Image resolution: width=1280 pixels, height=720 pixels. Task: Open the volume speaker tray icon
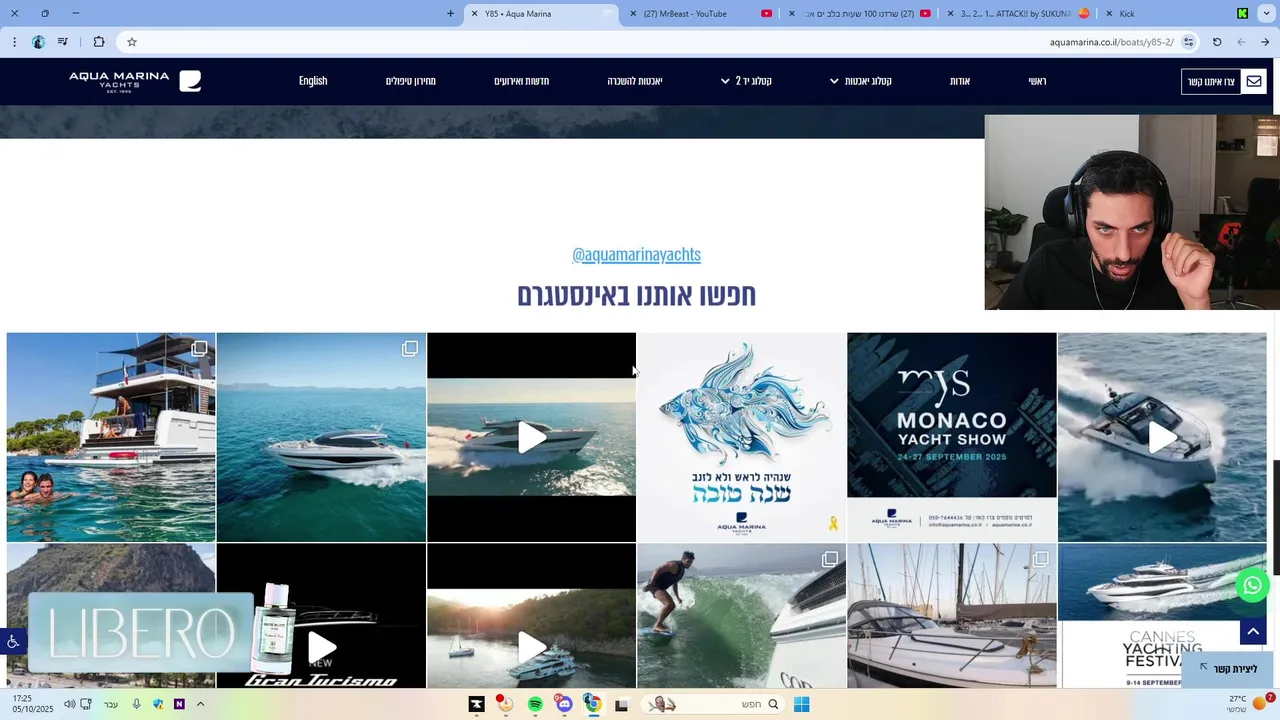tap(70, 704)
